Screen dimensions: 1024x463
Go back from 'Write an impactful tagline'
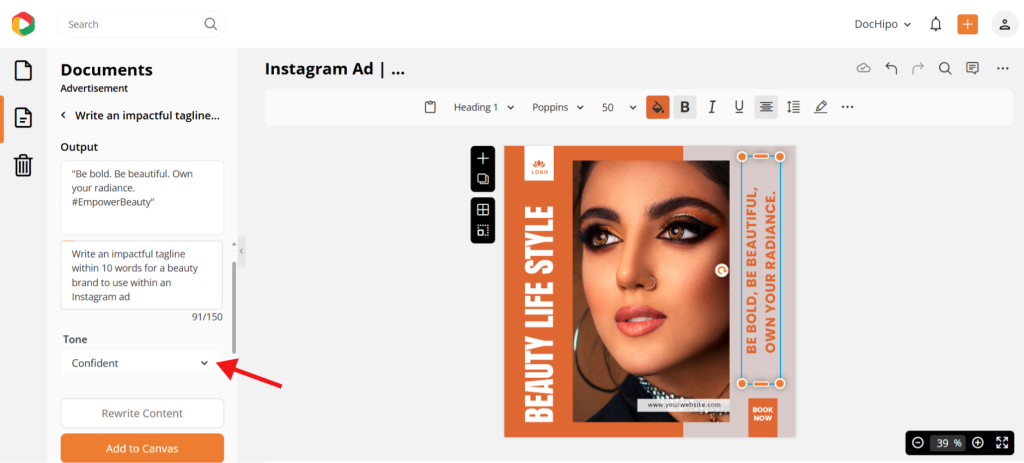click(63, 116)
